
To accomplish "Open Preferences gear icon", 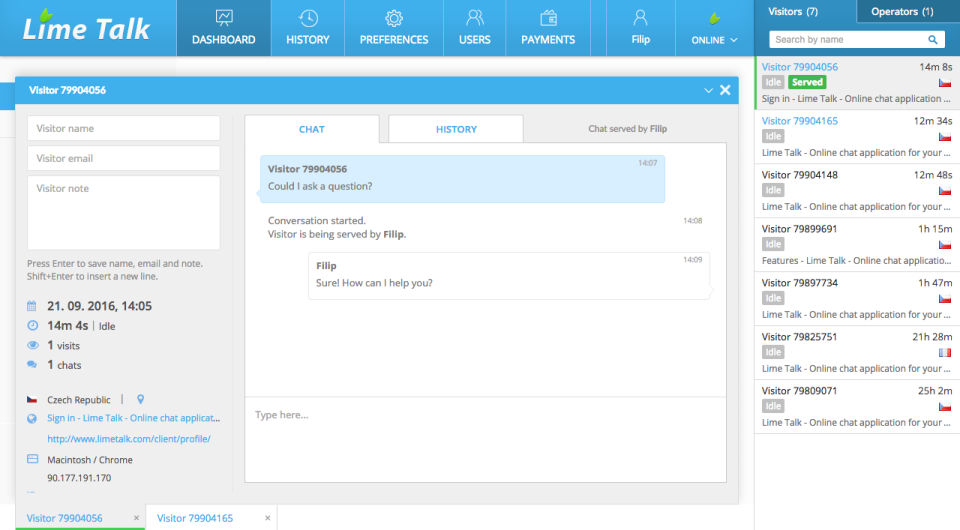I will (x=394, y=18).
